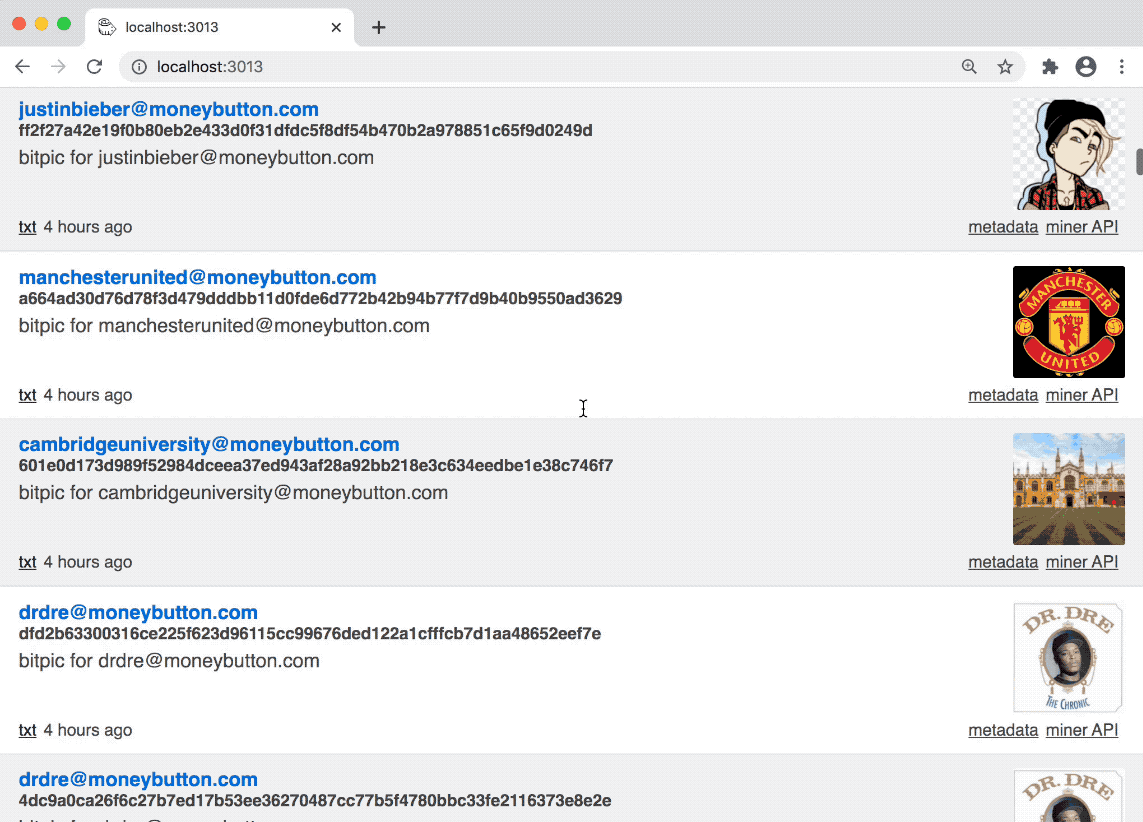
Task: Open miner API link for cambridgeuniversity entry
Action: point(1082,563)
